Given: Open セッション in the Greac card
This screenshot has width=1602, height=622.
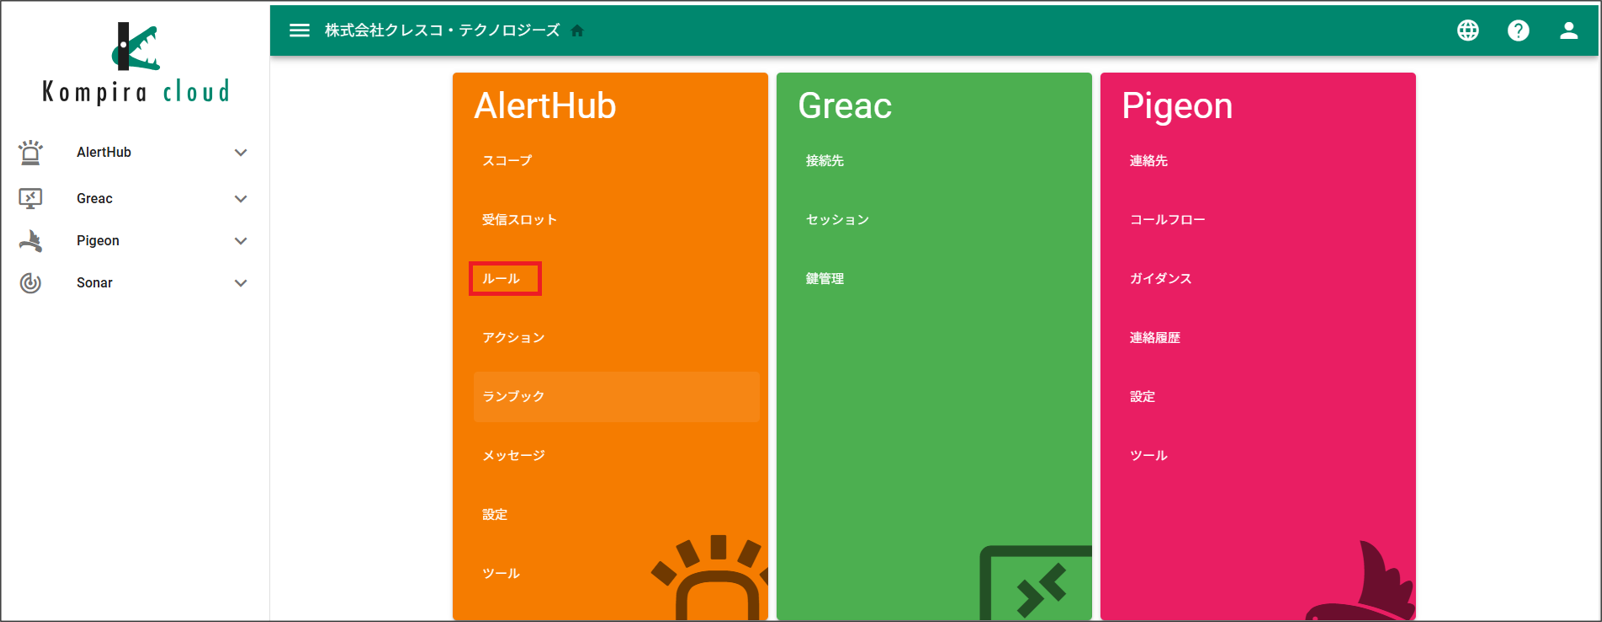Looking at the screenshot, I should coord(837,220).
